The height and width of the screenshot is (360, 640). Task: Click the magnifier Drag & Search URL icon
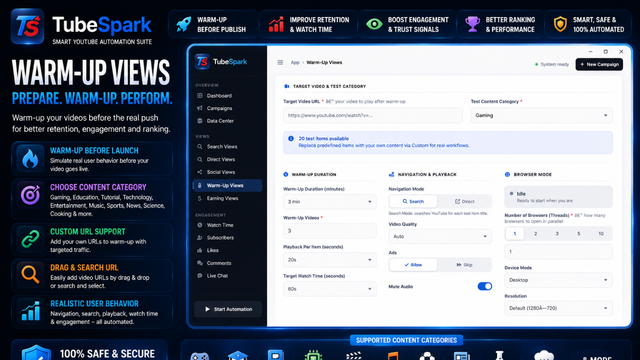(30, 275)
